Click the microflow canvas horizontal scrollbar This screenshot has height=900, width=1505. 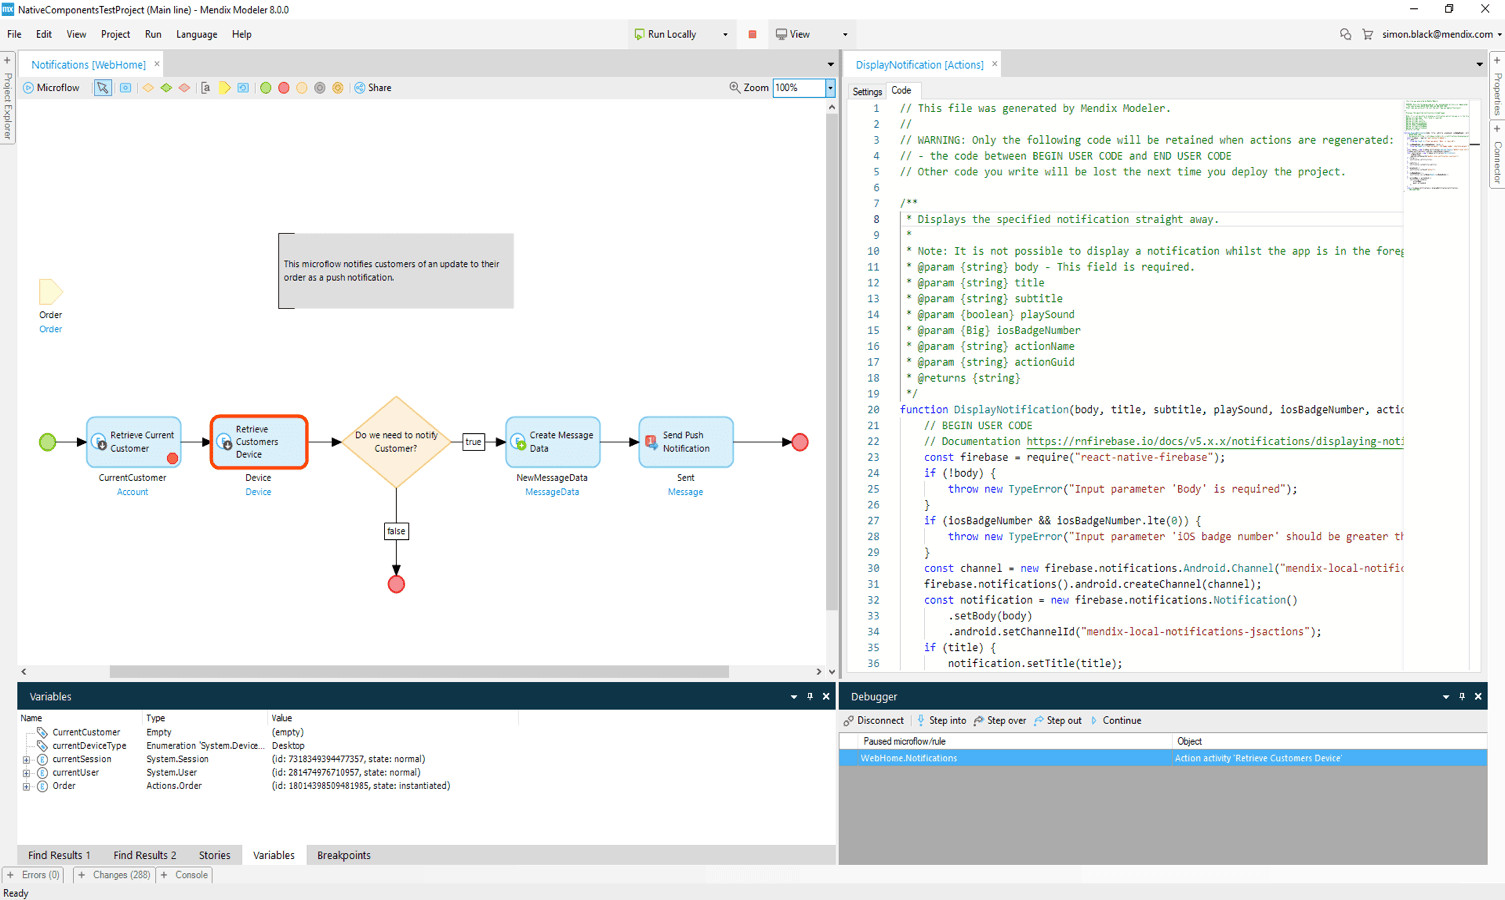pos(418,672)
